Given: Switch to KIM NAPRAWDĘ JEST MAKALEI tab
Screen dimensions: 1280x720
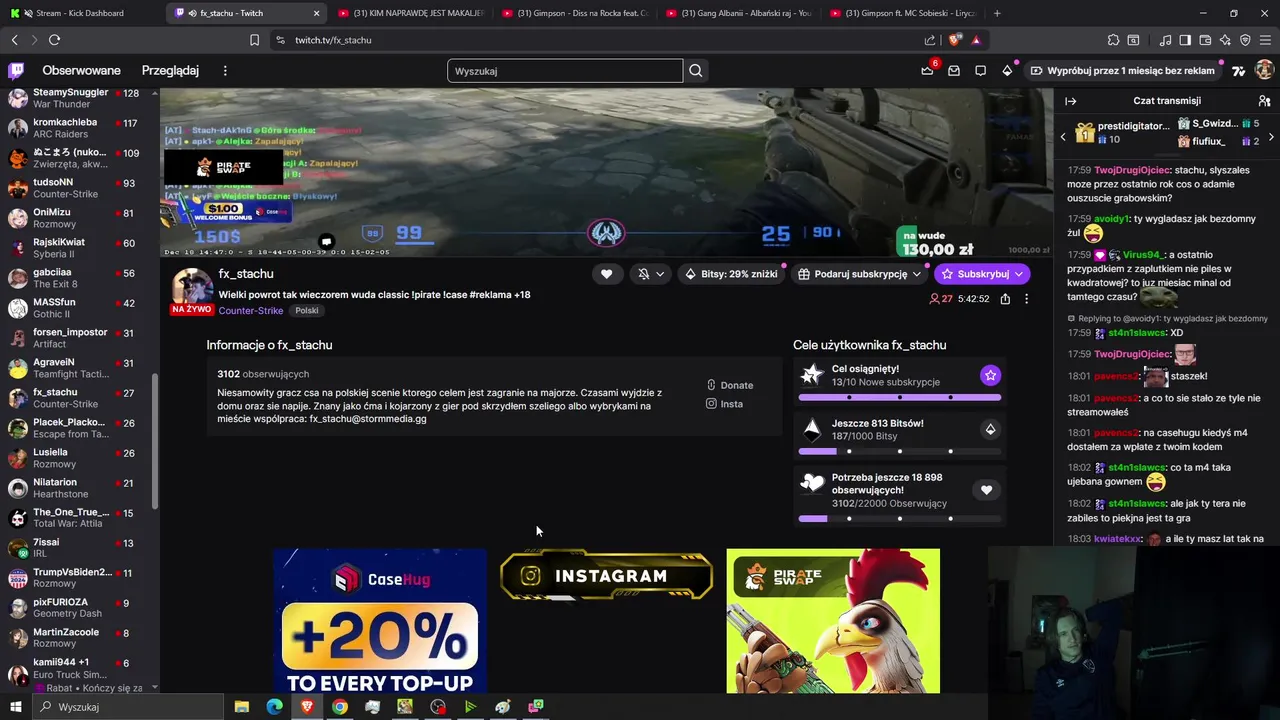Looking at the screenshot, I should click(x=410, y=13).
